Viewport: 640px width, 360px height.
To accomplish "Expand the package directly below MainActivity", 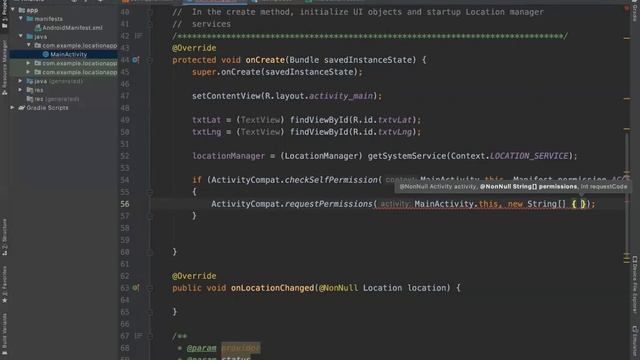I will [x=29, y=63].
